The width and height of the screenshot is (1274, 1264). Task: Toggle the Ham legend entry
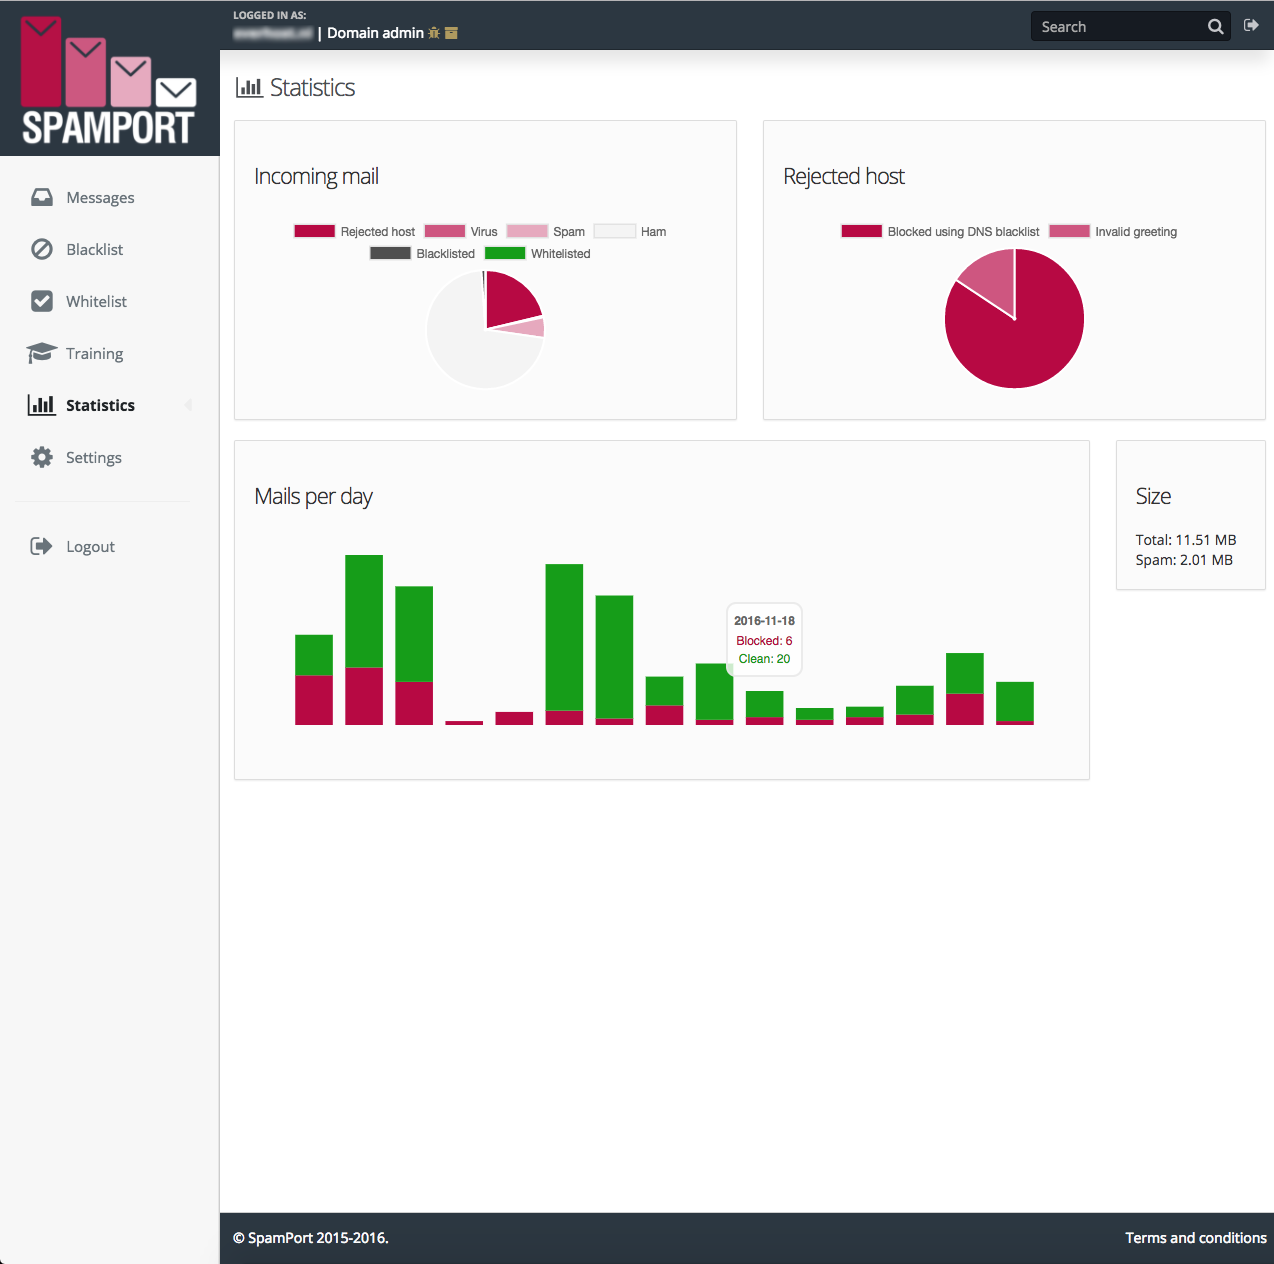630,231
